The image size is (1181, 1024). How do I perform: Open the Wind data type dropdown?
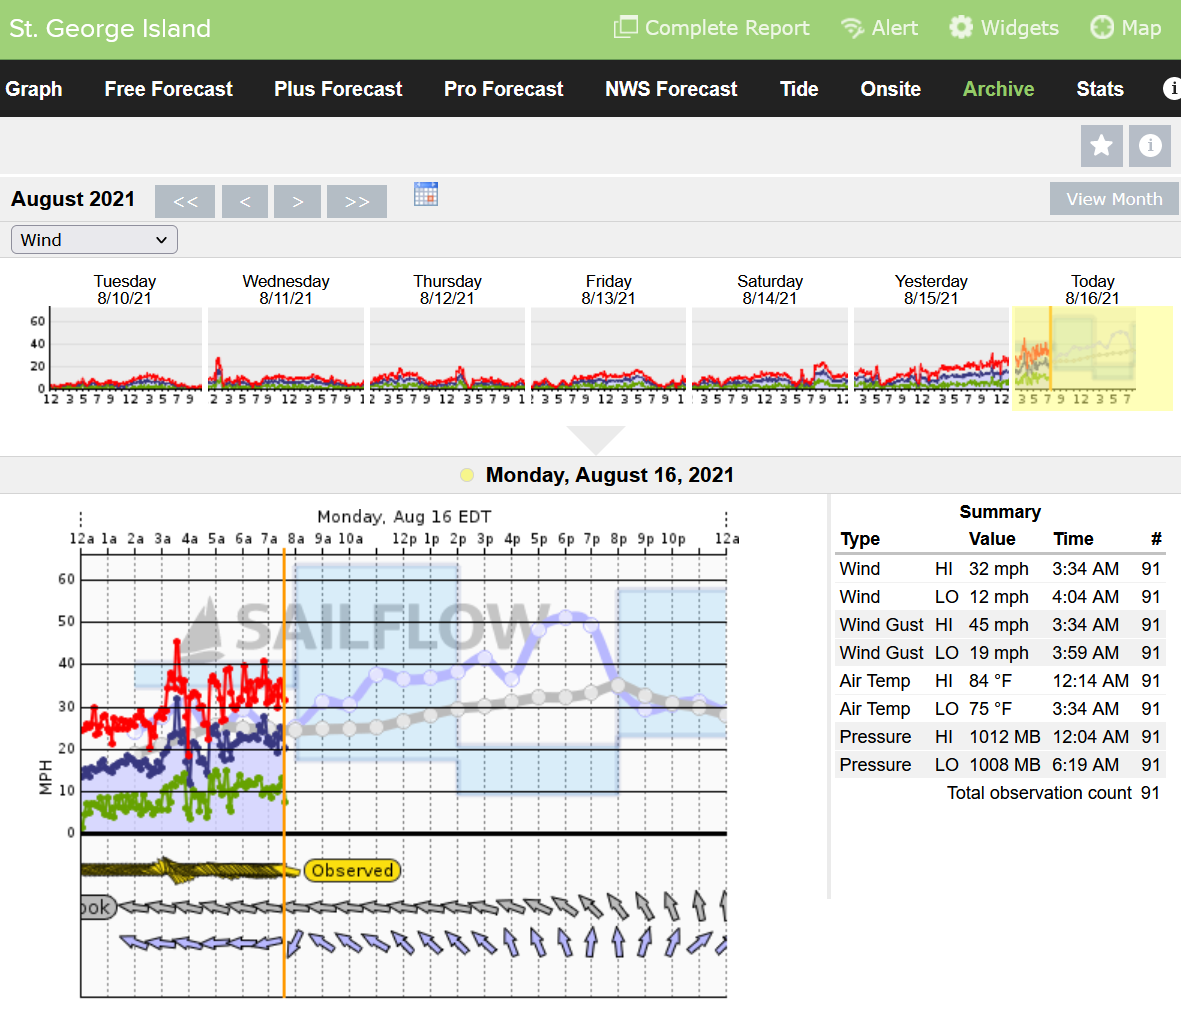point(94,240)
